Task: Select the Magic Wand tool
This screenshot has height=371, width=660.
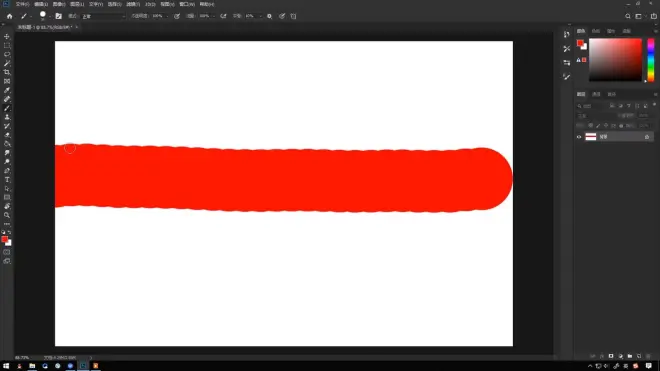Action: coord(7,63)
